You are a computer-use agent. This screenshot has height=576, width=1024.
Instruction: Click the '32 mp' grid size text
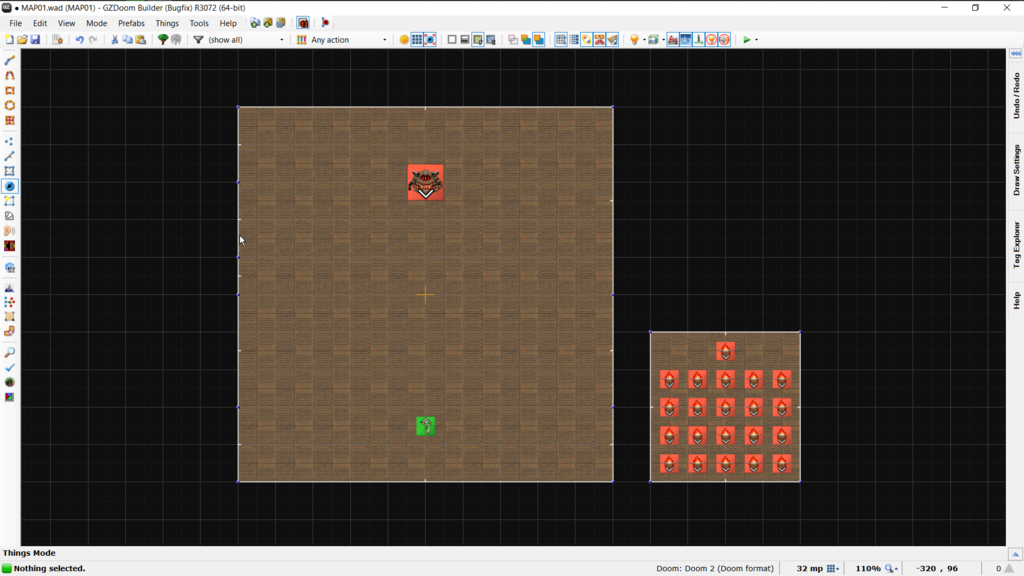tap(809, 569)
